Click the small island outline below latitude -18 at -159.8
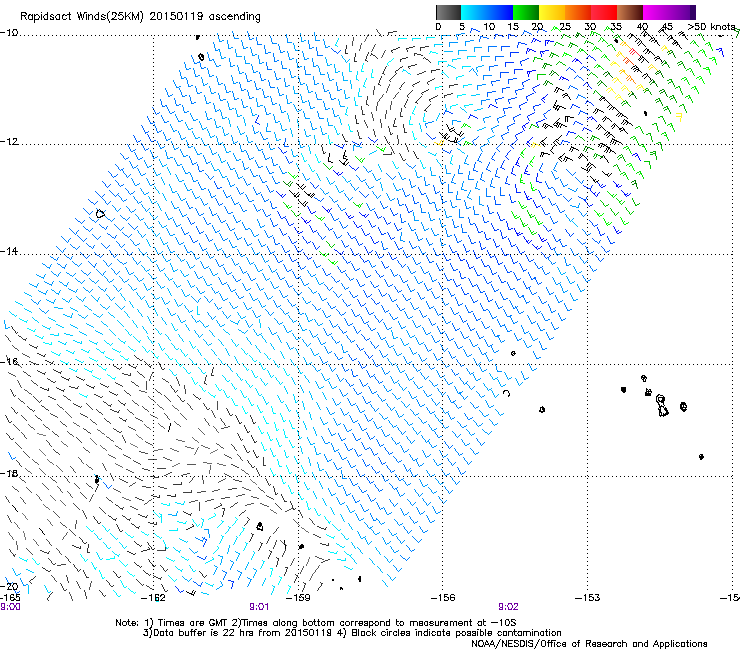740x650 pixels. point(260,526)
